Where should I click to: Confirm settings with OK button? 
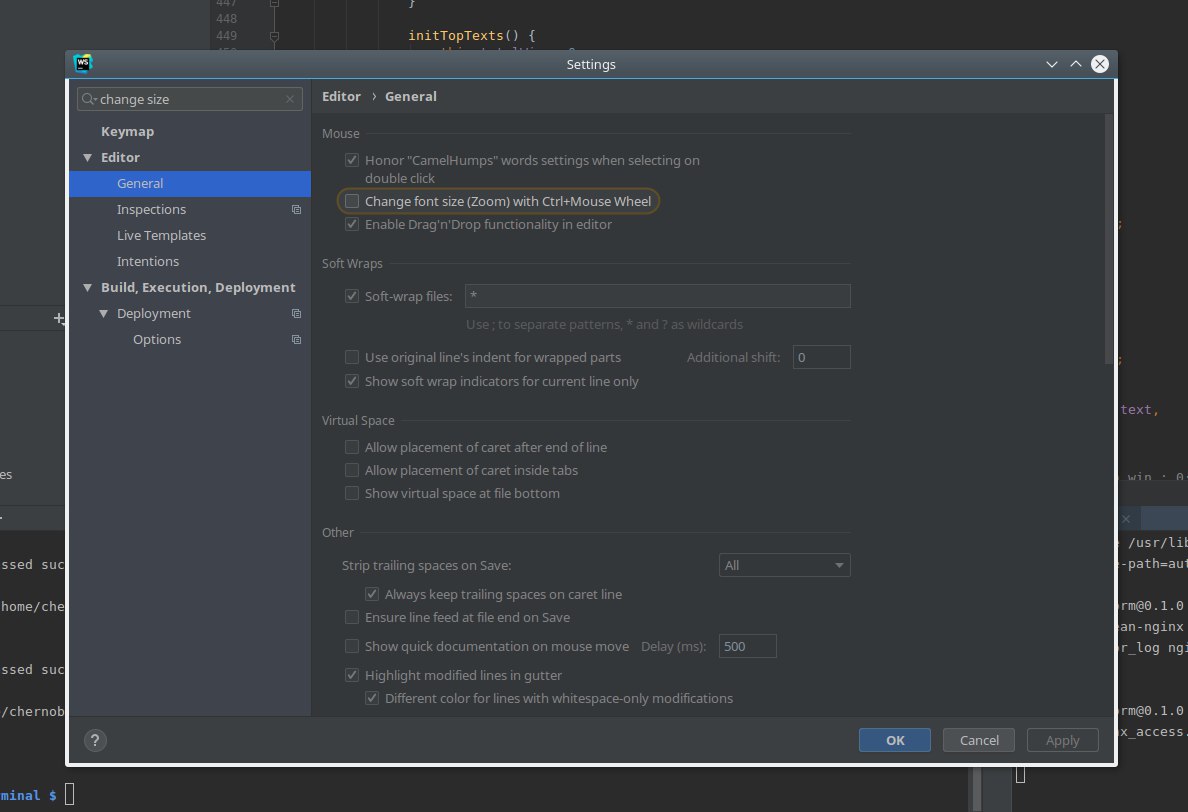[895, 740]
